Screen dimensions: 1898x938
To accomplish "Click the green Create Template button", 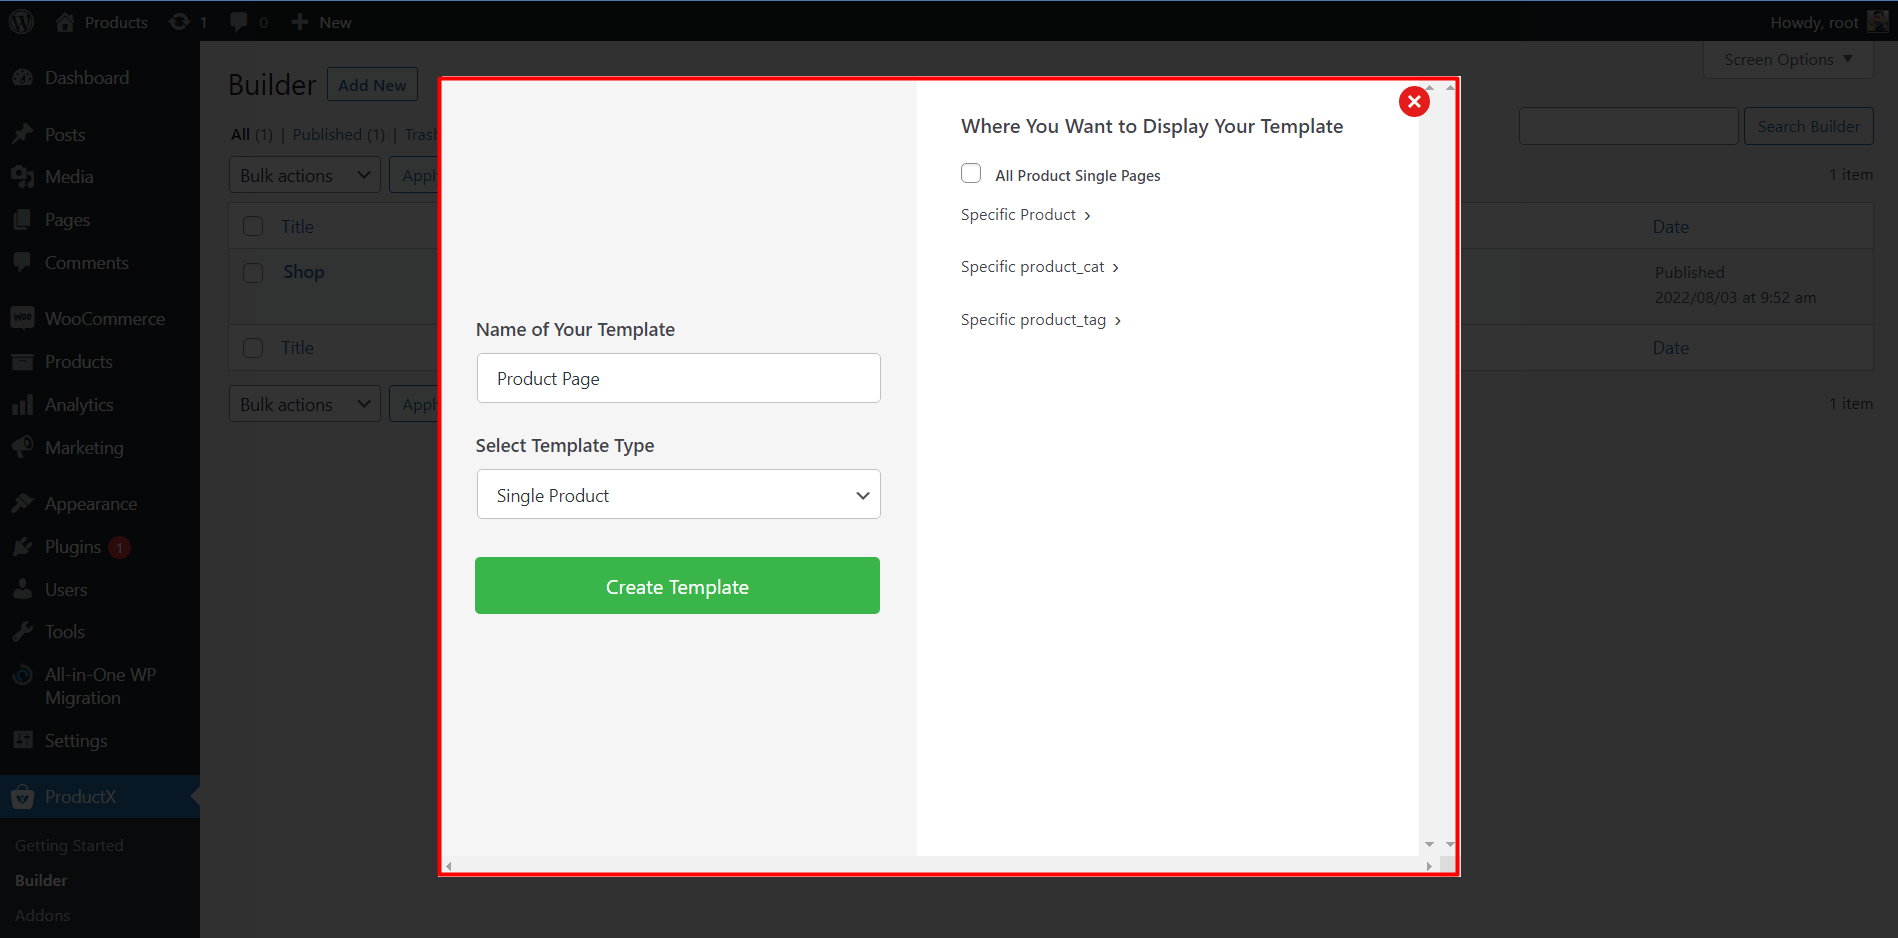I will pos(677,586).
